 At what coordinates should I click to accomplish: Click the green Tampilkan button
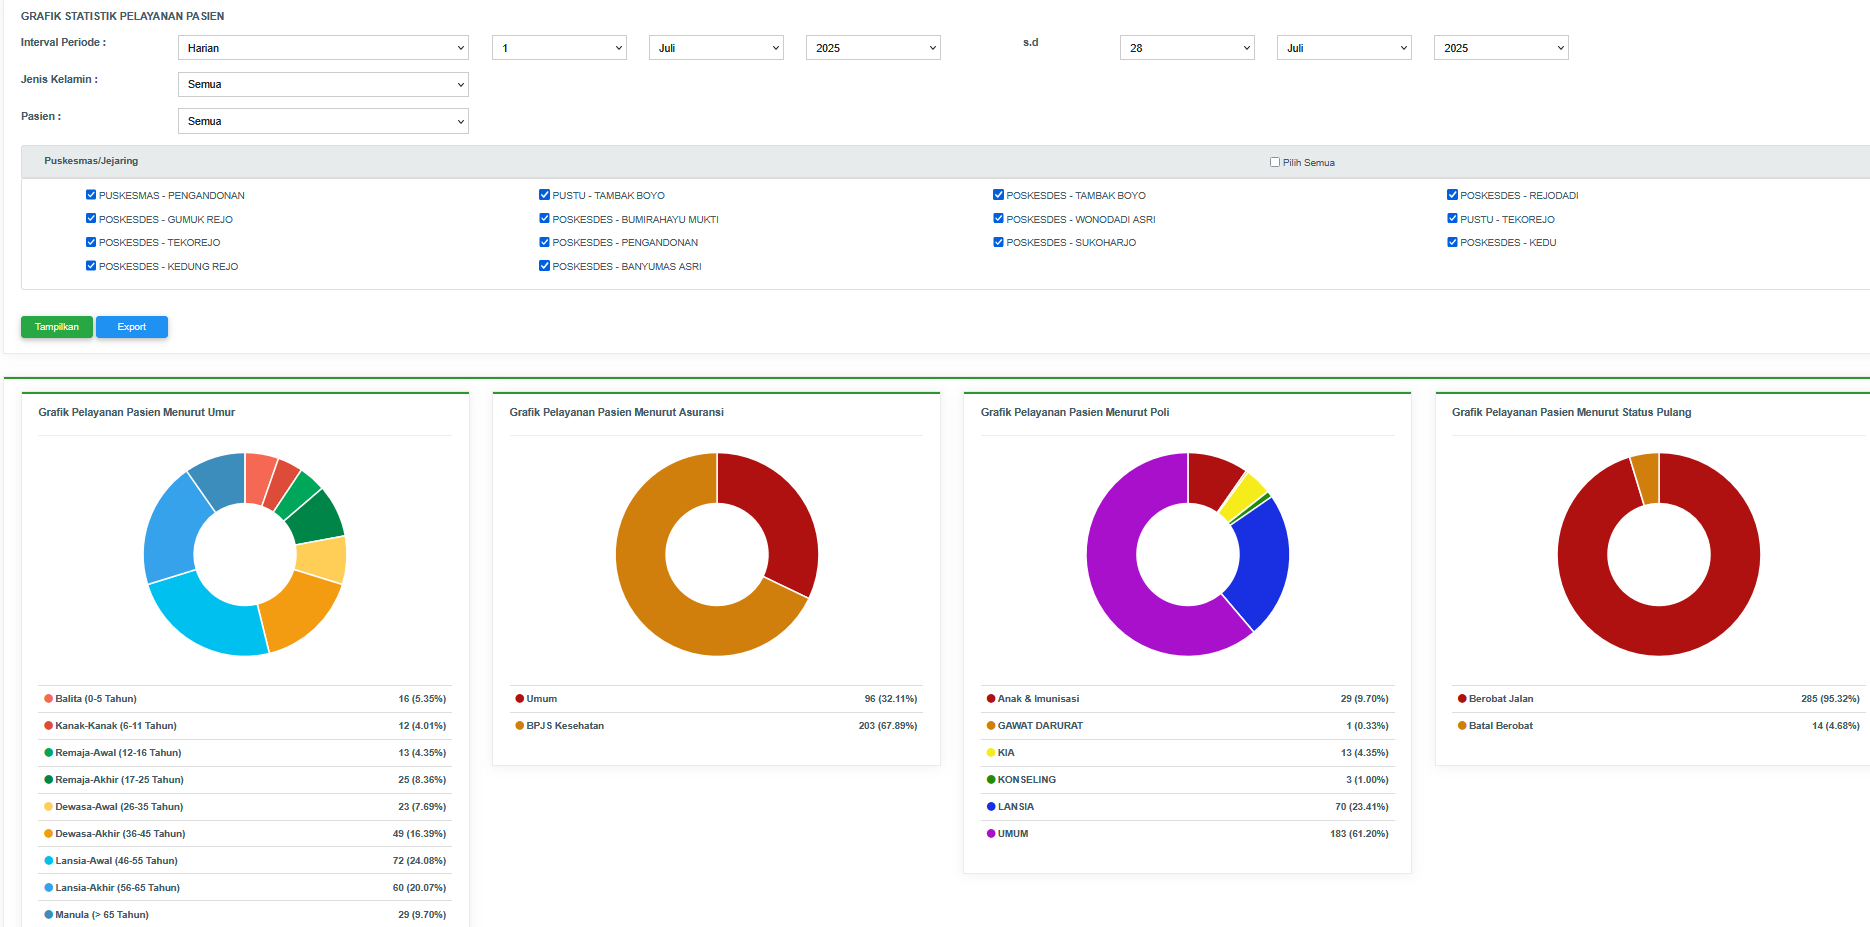pyautogui.click(x=57, y=327)
